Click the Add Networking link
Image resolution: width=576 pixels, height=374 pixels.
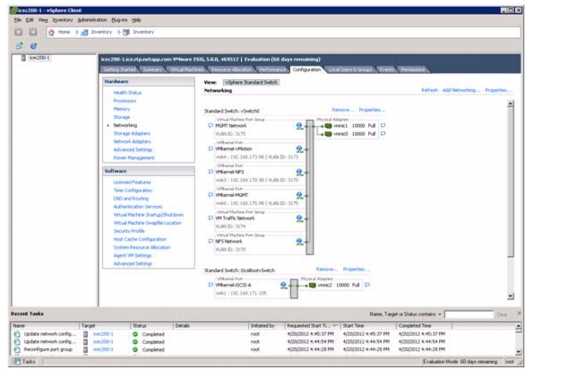point(461,90)
